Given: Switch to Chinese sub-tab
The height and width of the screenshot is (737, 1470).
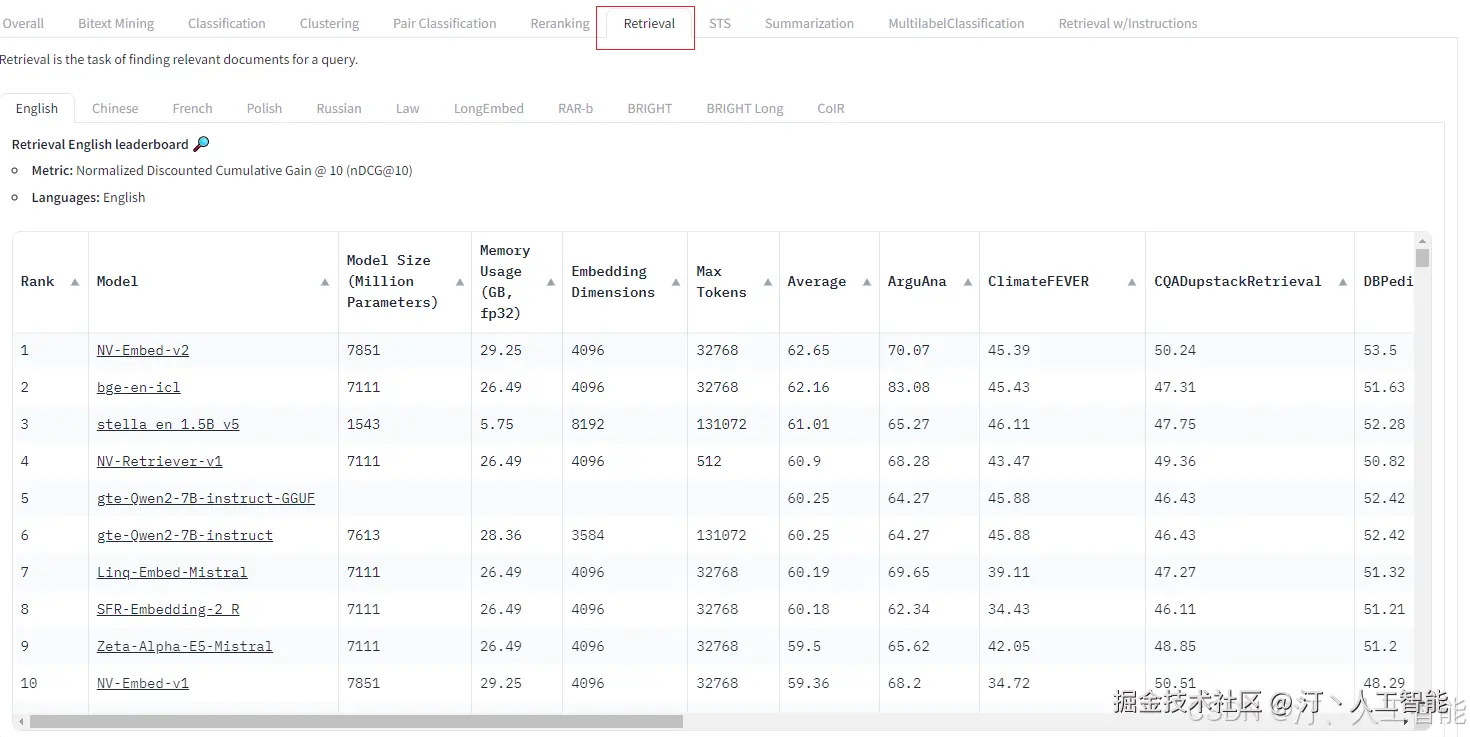Looking at the screenshot, I should tap(115, 108).
